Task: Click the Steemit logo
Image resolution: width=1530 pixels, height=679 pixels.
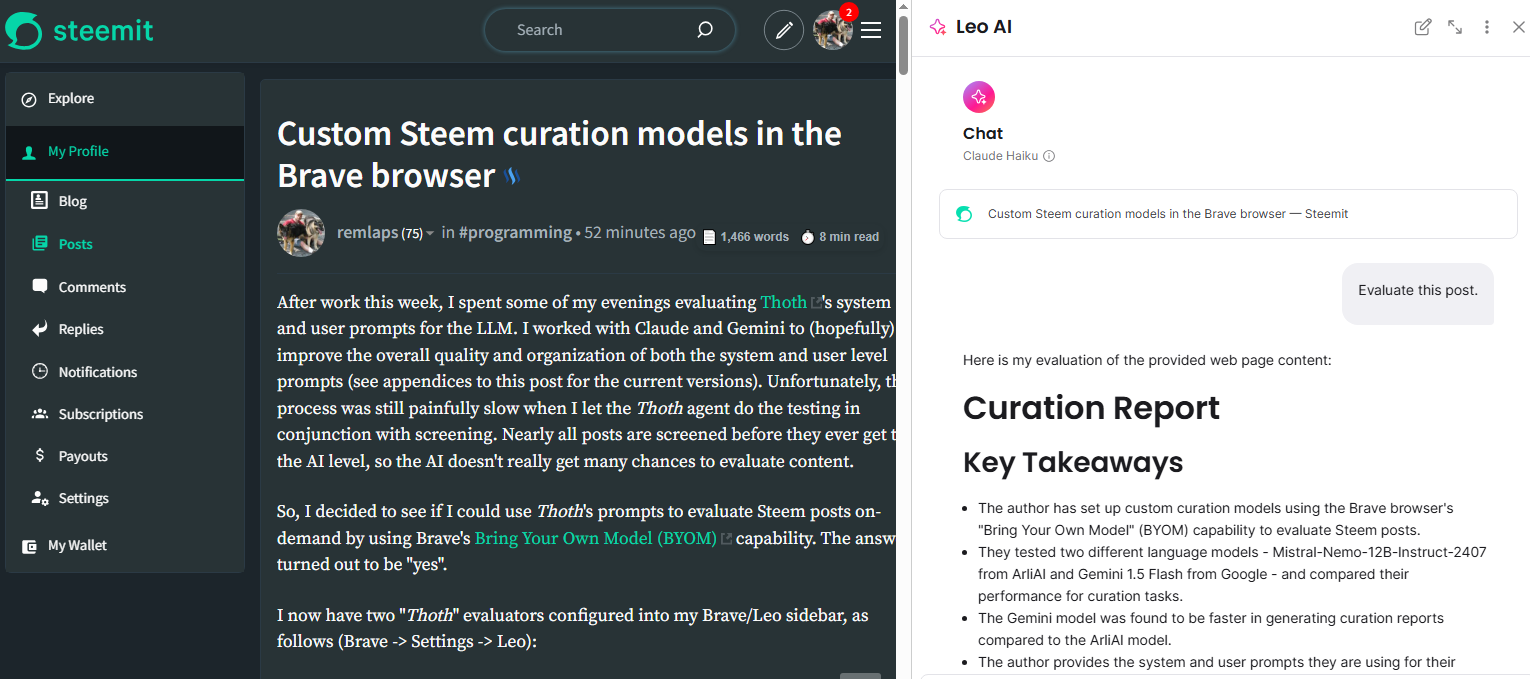Action: click(x=79, y=30)
